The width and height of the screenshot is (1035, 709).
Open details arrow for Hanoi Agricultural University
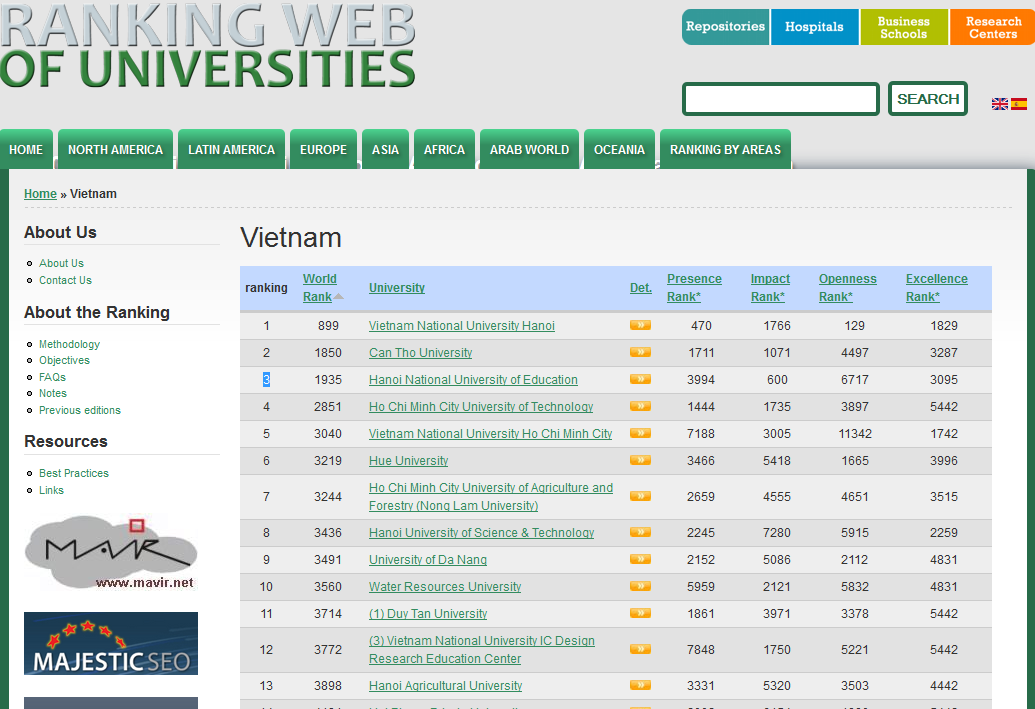tap(640, 685)
